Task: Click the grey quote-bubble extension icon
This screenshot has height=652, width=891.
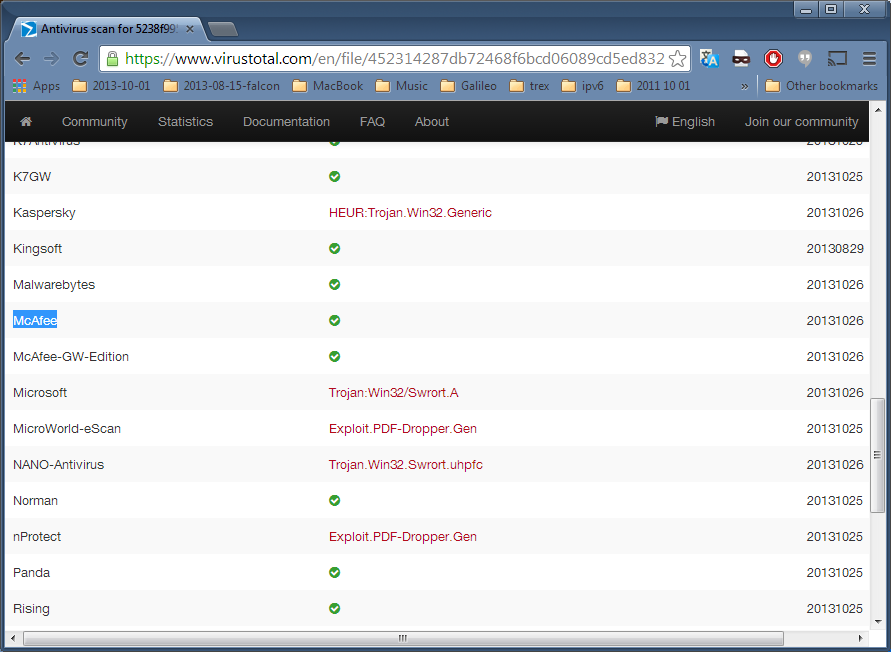Action: (x=805, y=59)
